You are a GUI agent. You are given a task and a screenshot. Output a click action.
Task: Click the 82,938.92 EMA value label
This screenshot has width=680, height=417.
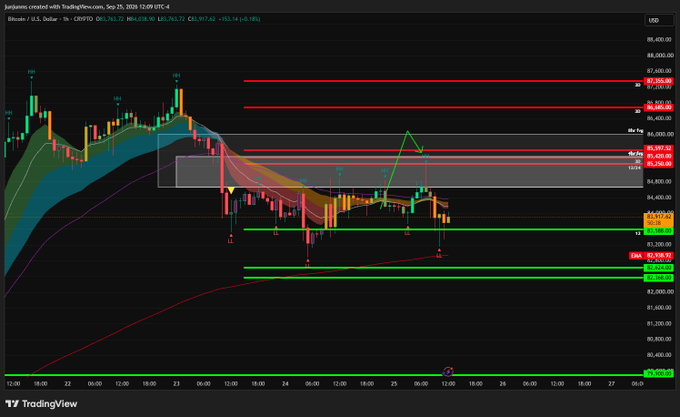pyautogui.click(x=659, y=256)
